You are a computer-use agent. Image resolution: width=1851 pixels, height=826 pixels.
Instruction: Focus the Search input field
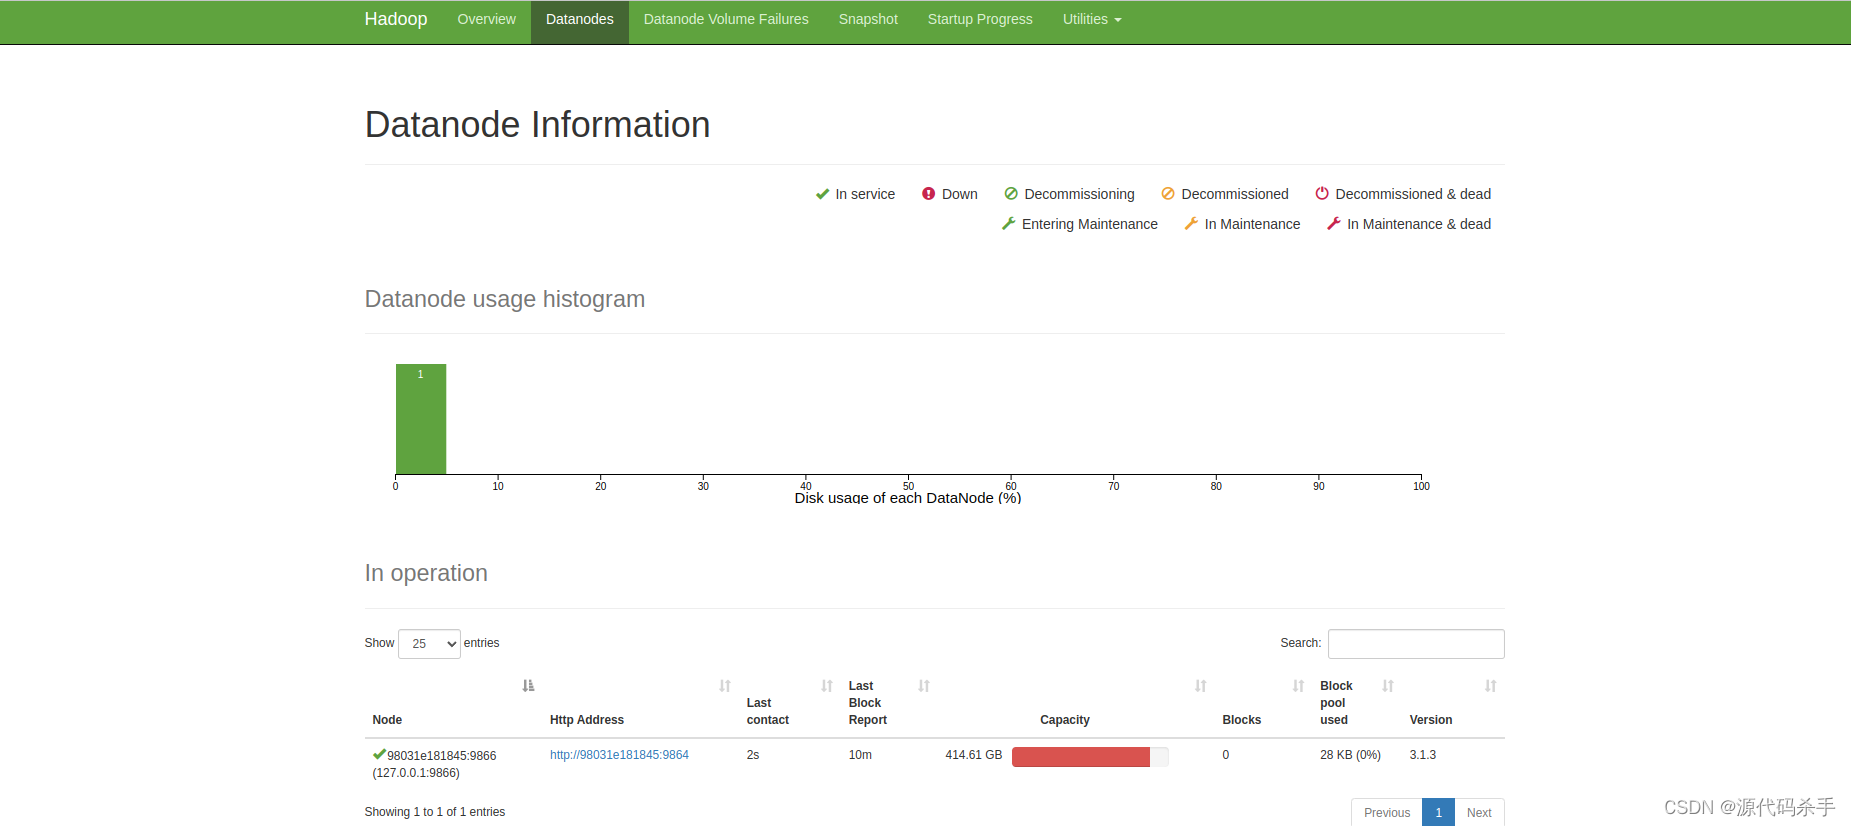(1416, 644)
